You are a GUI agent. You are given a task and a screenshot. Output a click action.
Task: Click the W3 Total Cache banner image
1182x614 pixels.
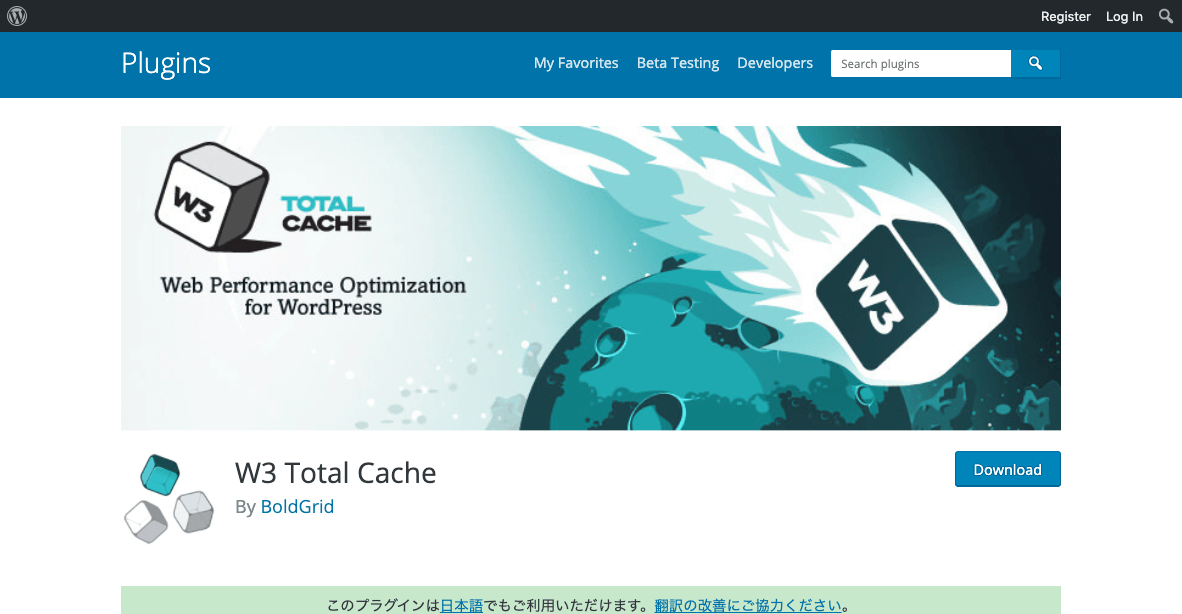pos(590,277)
